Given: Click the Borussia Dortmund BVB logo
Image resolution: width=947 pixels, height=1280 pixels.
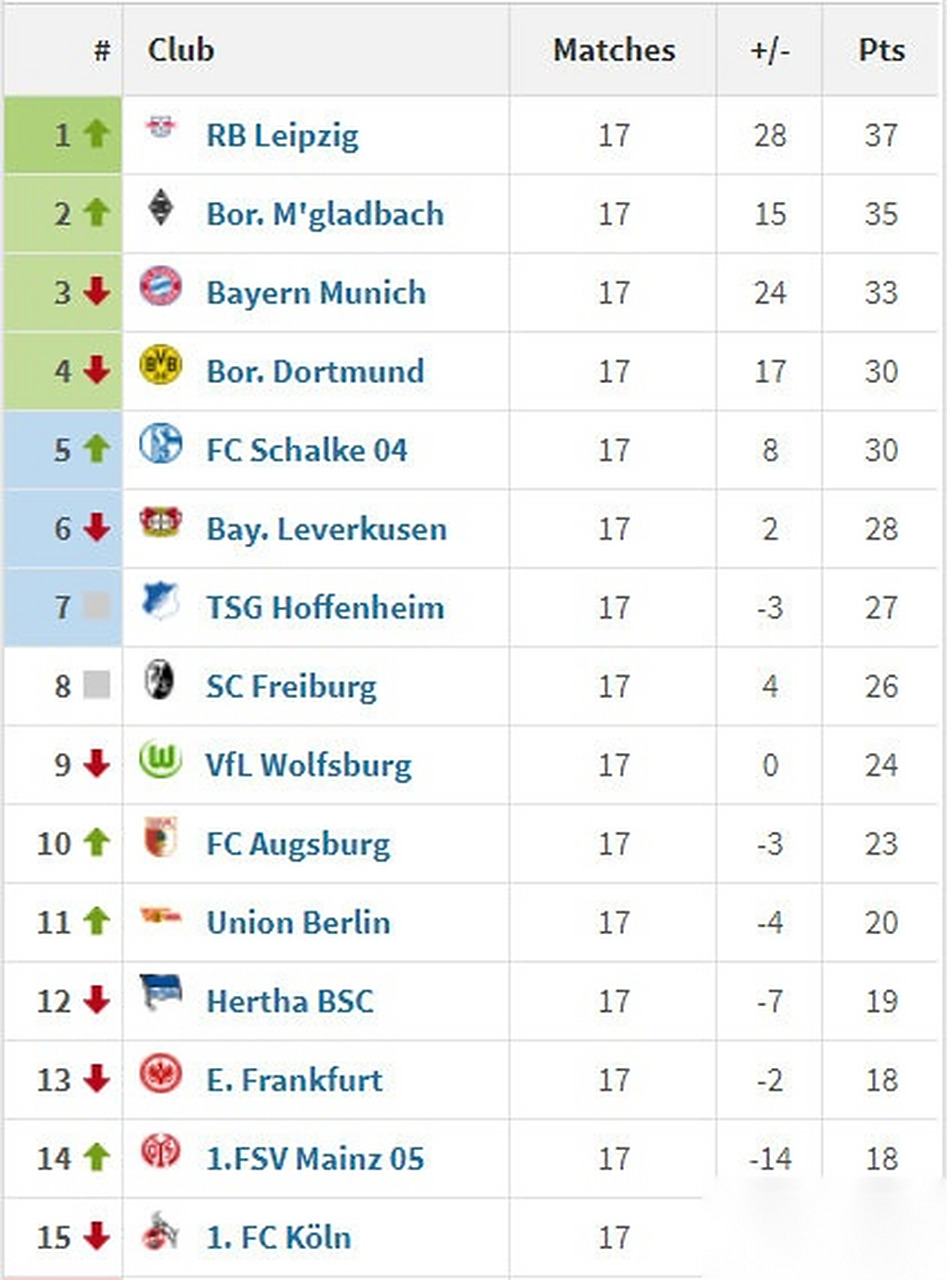Looking at the screenshot, I should point(160,366).
